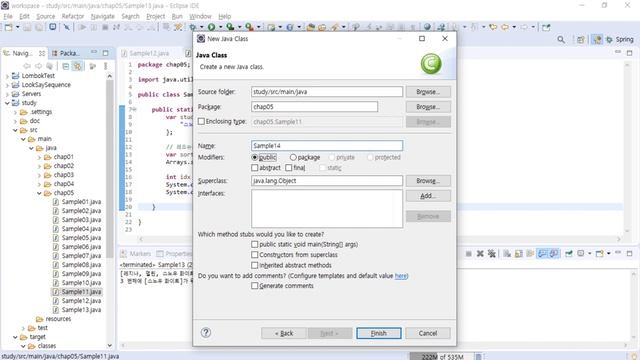Click the Finish button
This screenshot has width=640, height=360.
pos(379,333)
